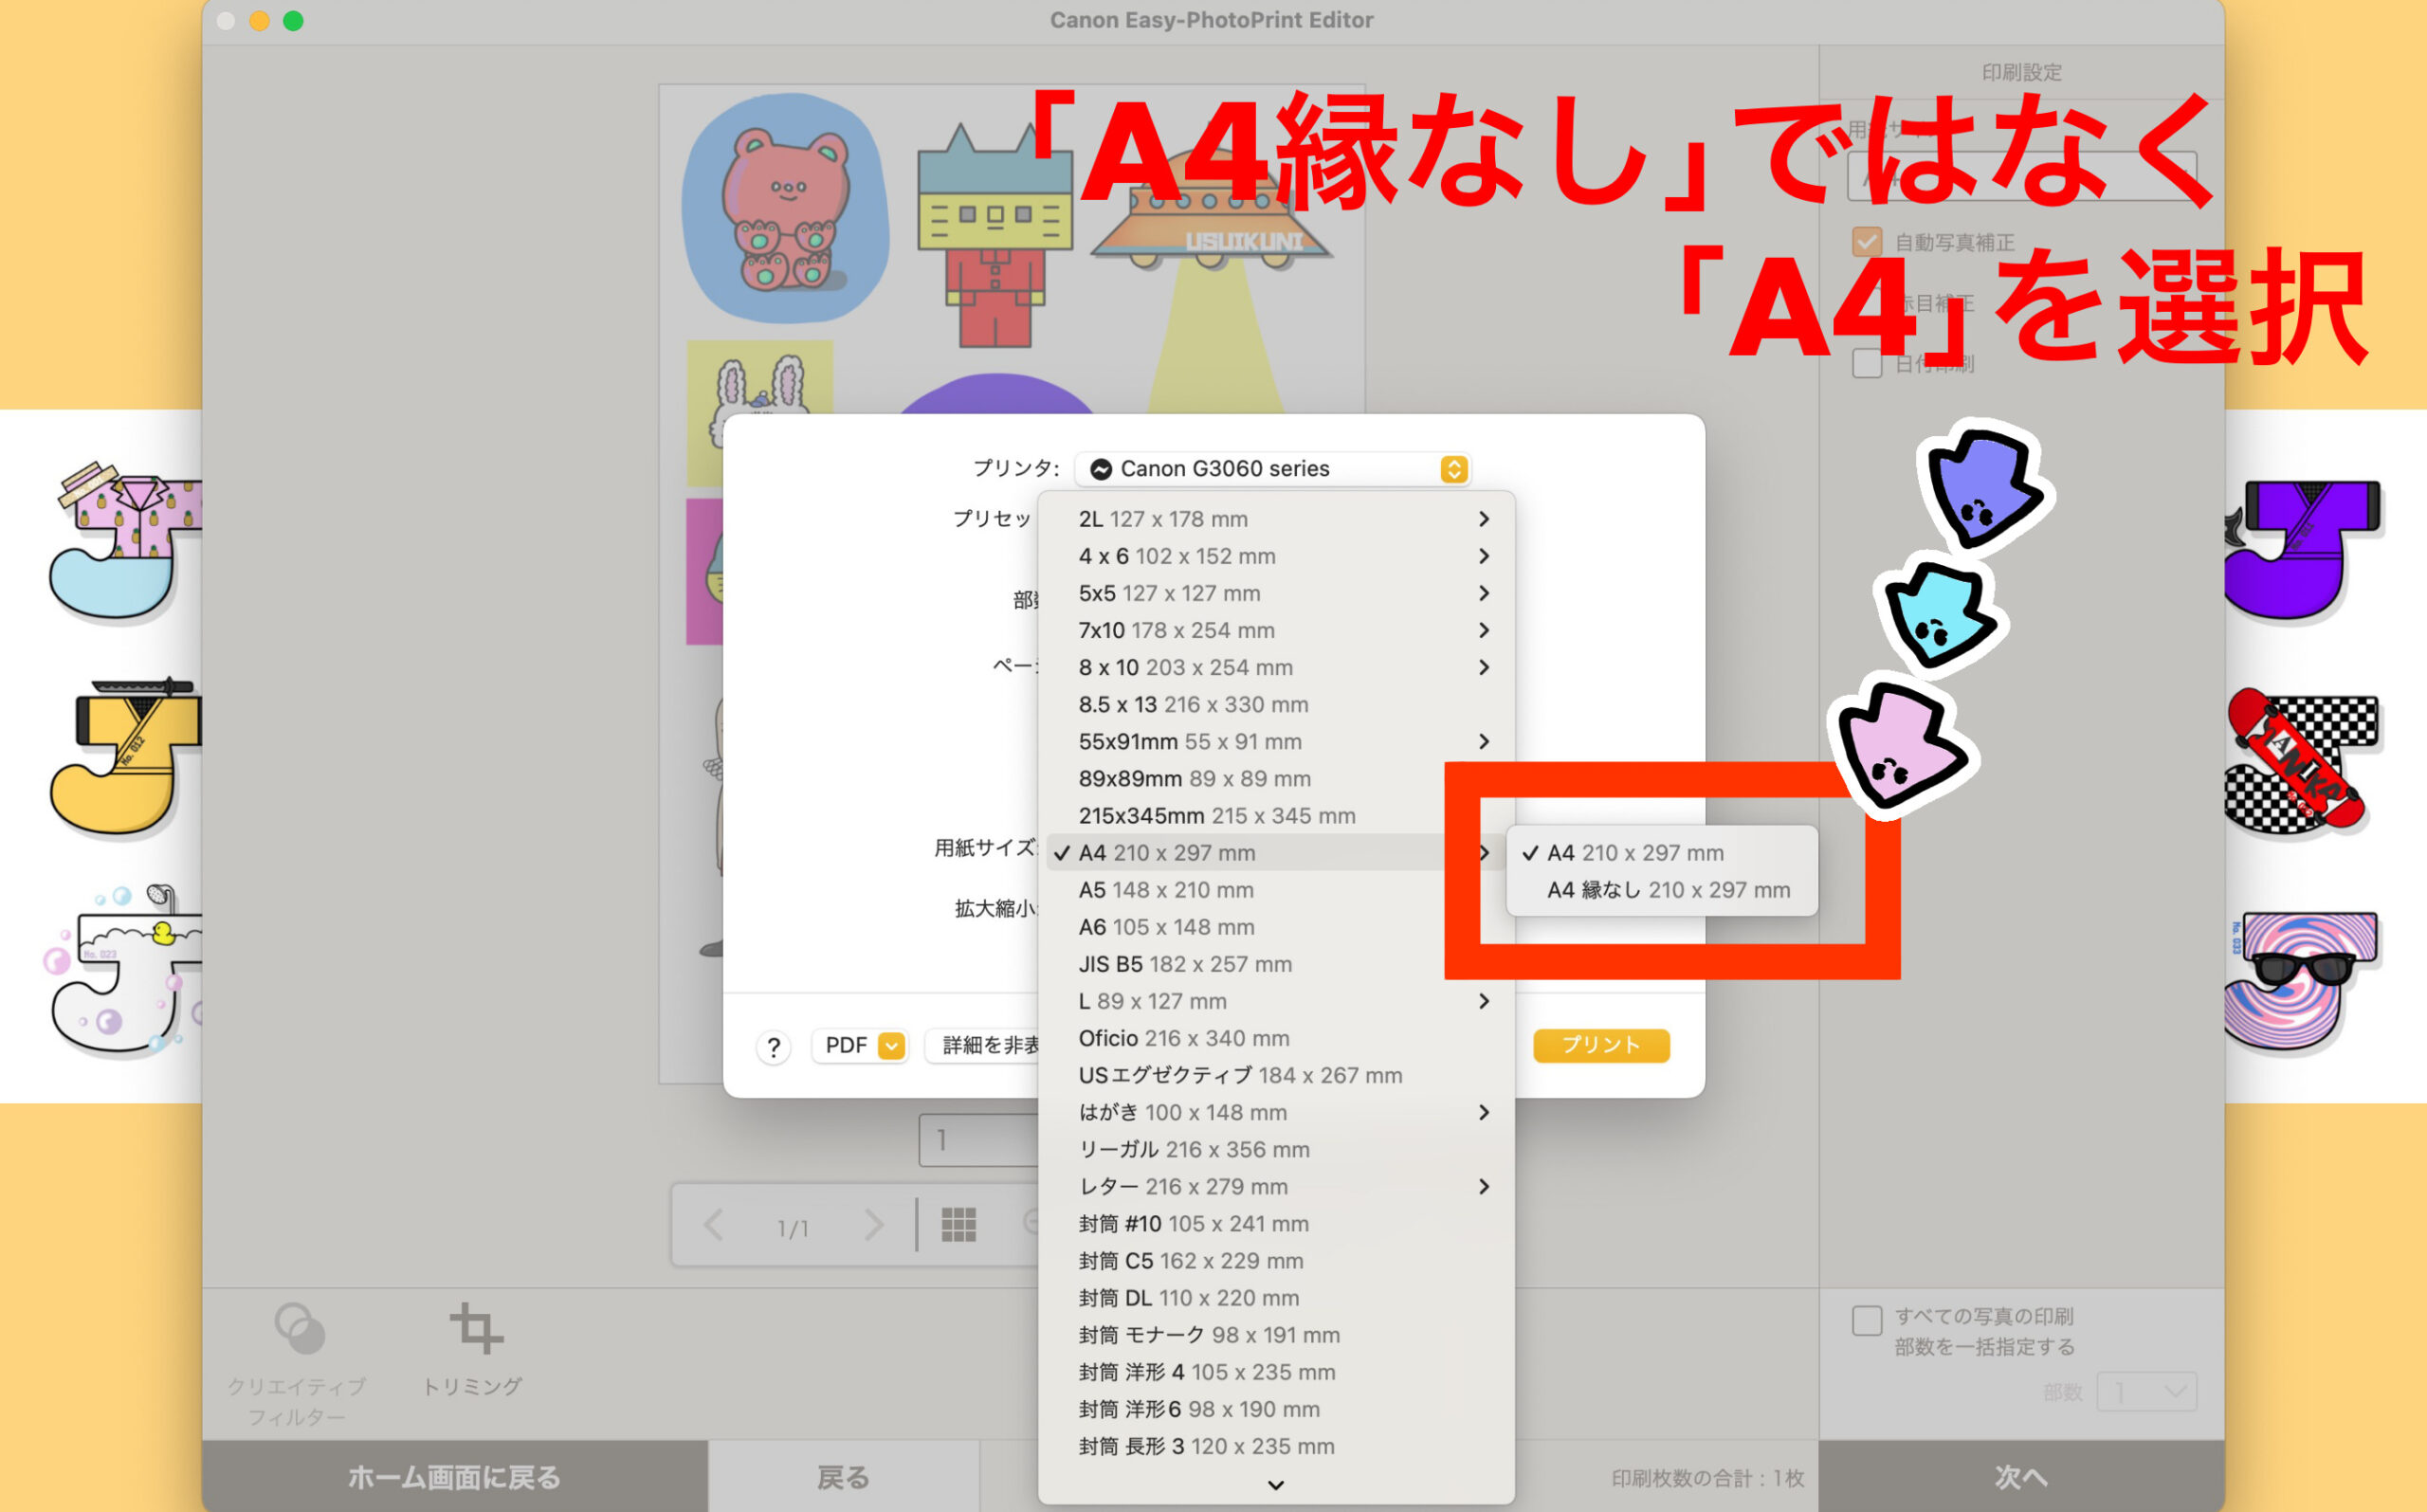Image resolution: width=2427 pixels, height=1512 pixels.
Task: Choose リーガル 216 x 356 mm
Action: [x=1276, y=1149]
